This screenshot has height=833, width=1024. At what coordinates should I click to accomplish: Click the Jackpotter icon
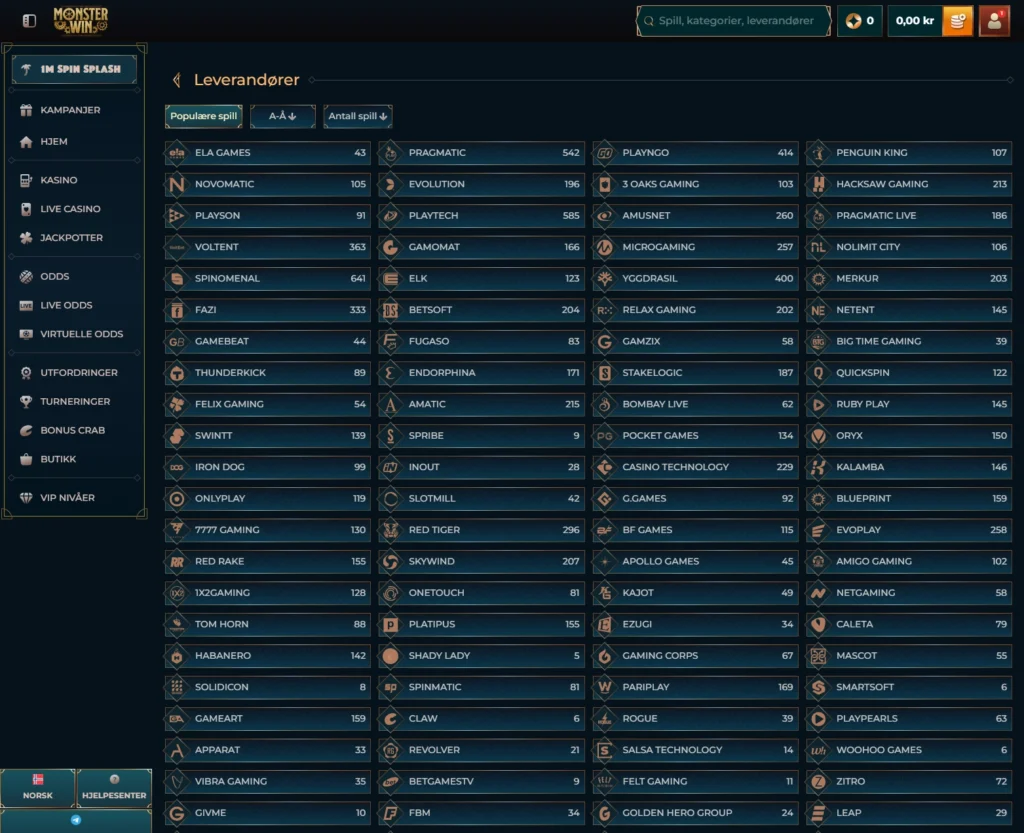(x=26, y=238)
